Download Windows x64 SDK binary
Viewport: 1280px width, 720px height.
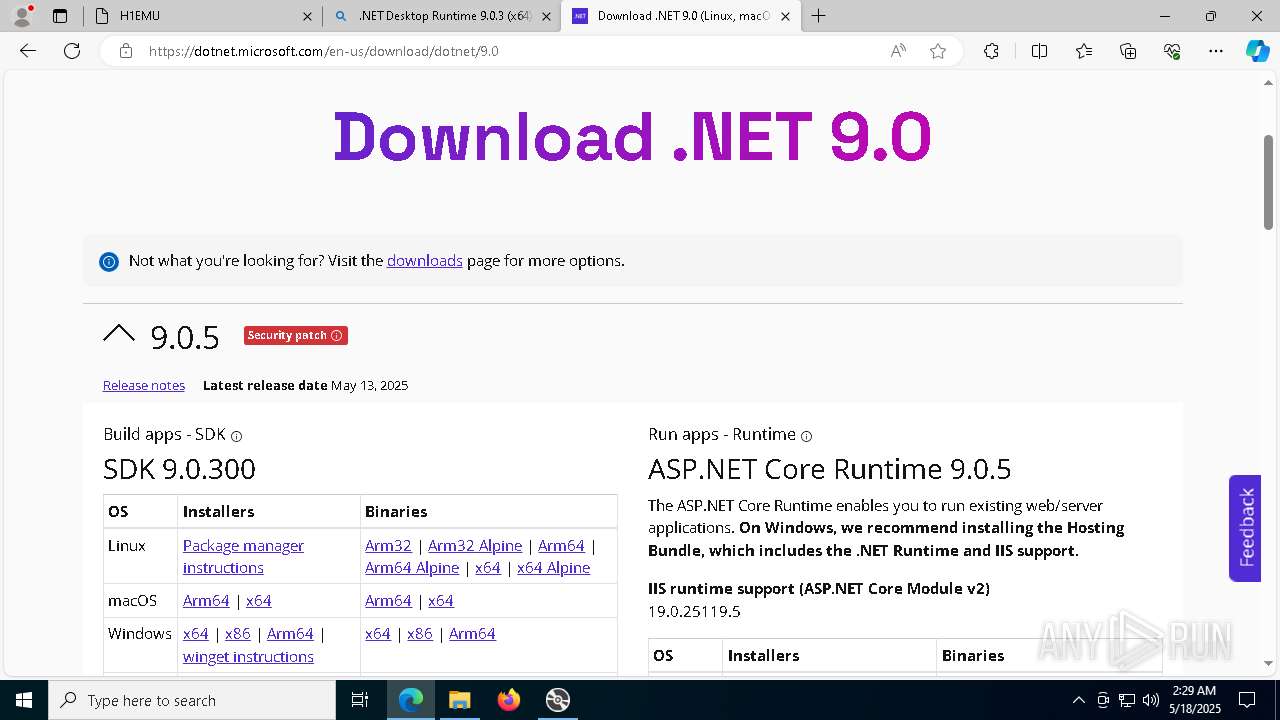[378, 634]
